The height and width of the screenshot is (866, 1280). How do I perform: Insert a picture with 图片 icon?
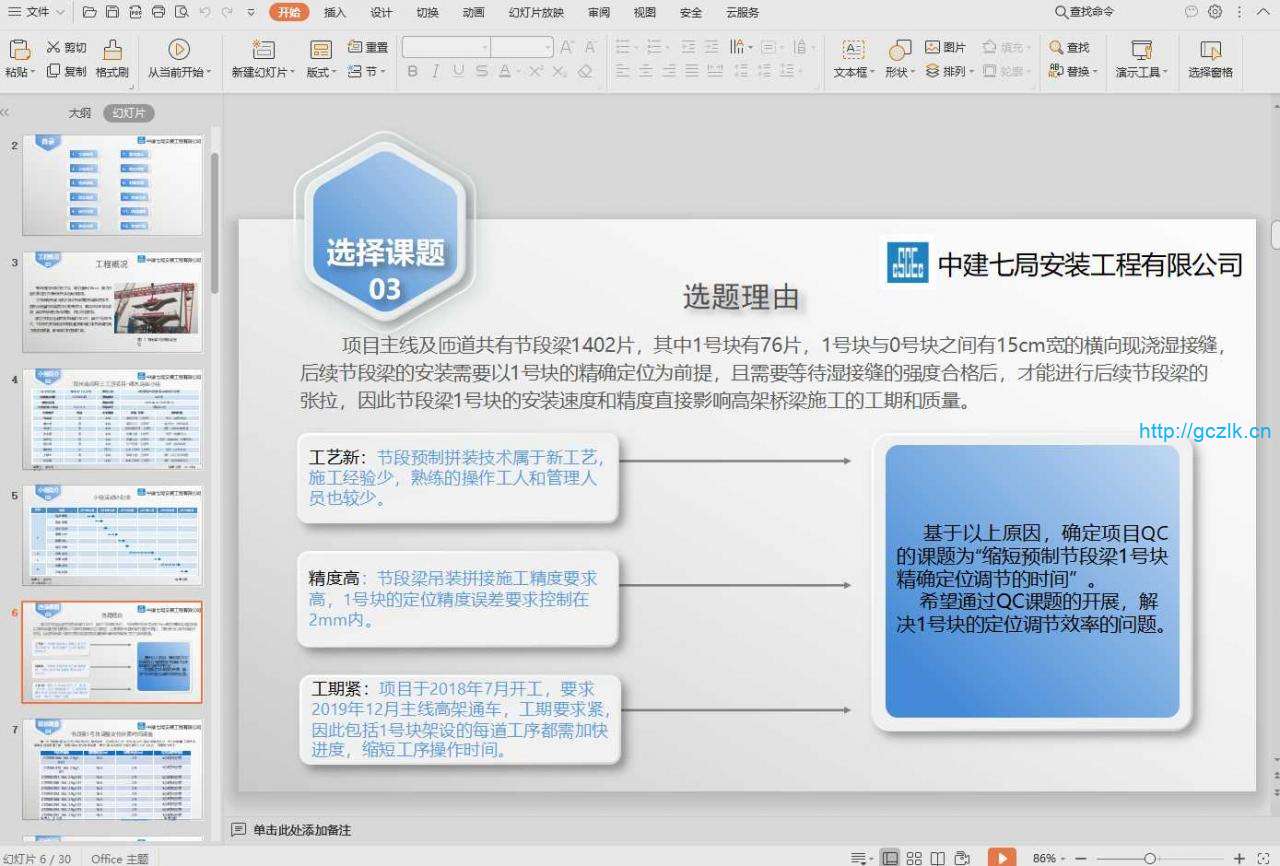click(x=932, y=47)
